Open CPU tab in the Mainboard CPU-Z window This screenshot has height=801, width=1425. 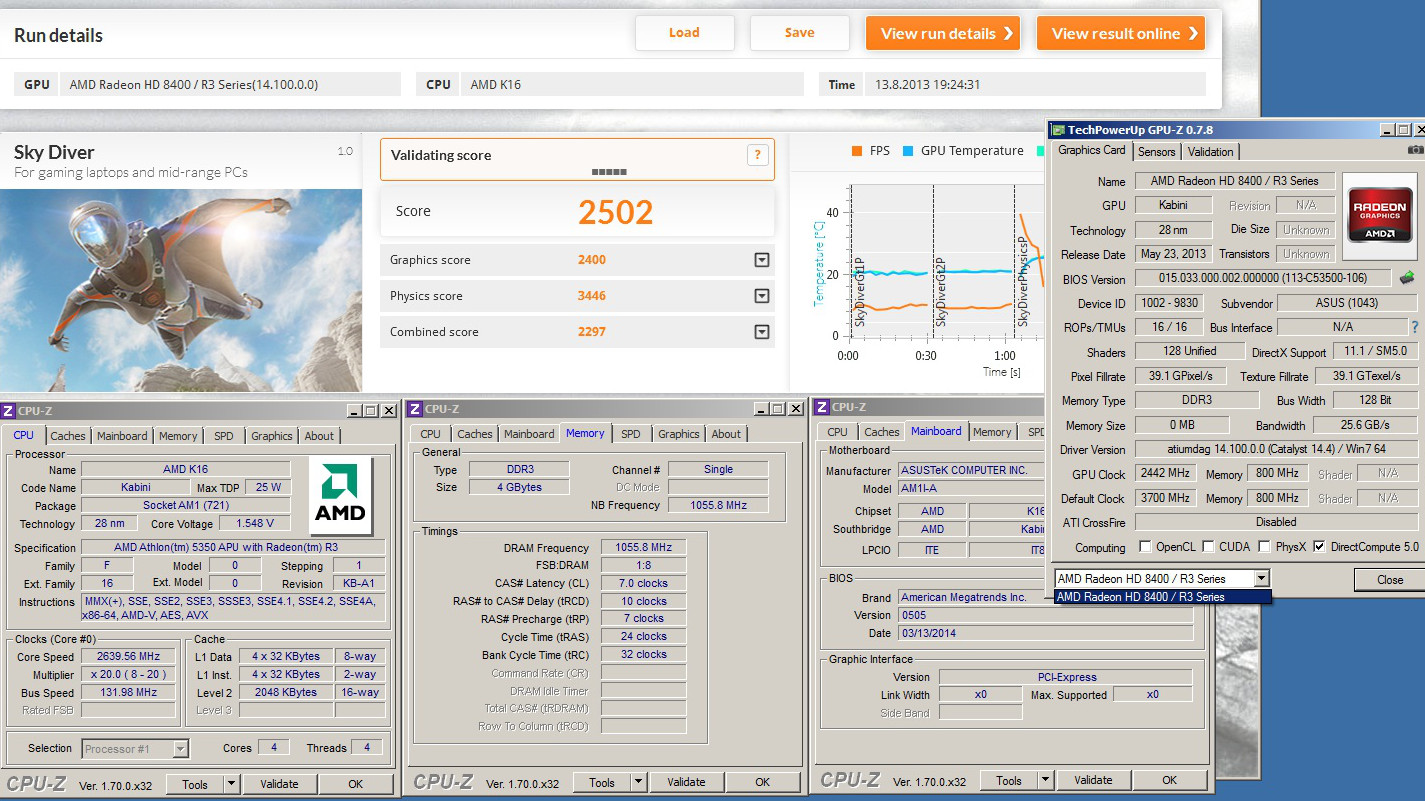838,432
